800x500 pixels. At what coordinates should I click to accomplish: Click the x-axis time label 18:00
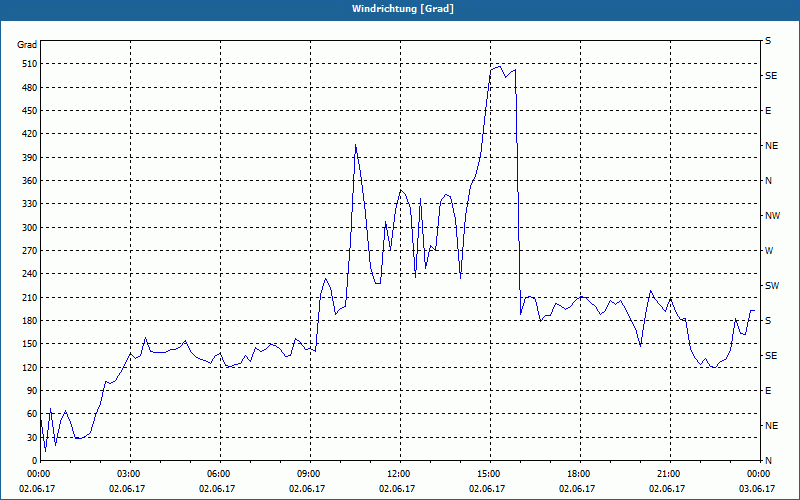coord(580,474)
